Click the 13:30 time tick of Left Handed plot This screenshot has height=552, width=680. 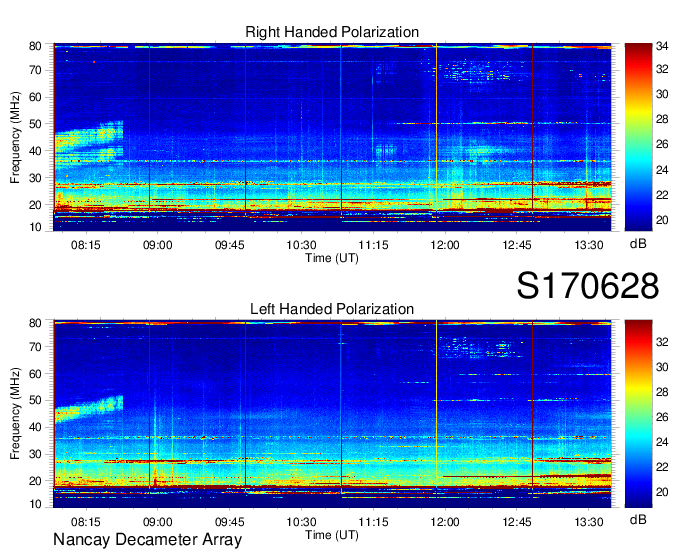point(589,522)
